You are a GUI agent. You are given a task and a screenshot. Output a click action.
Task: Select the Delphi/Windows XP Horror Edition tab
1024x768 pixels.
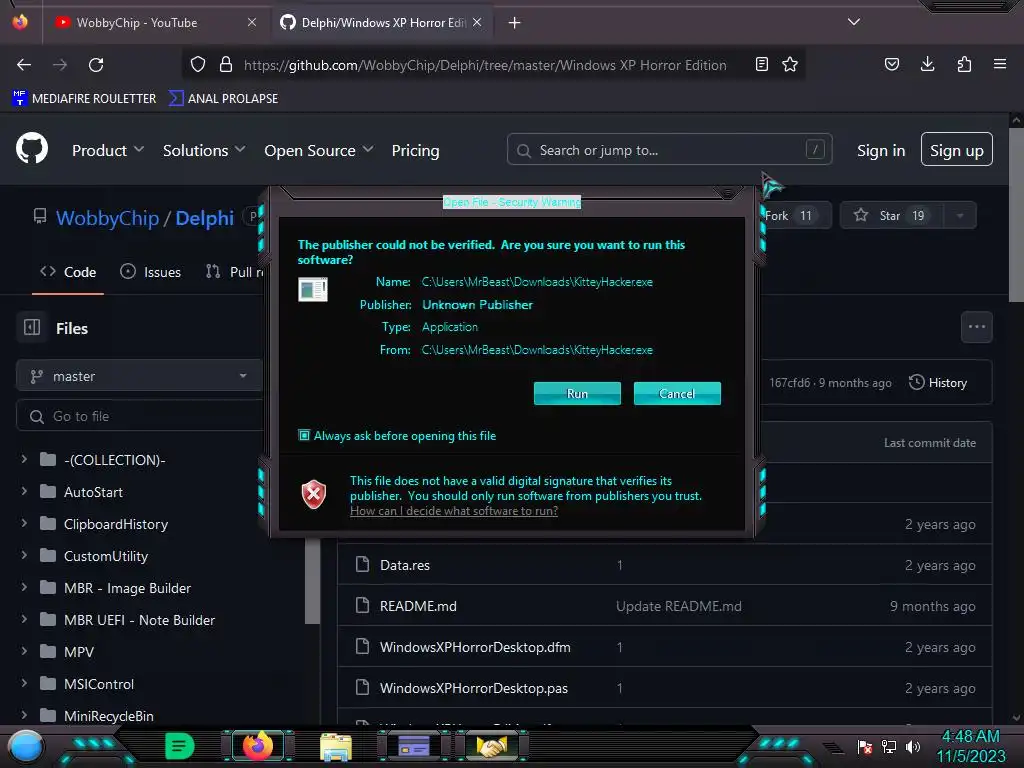[382, 23]
